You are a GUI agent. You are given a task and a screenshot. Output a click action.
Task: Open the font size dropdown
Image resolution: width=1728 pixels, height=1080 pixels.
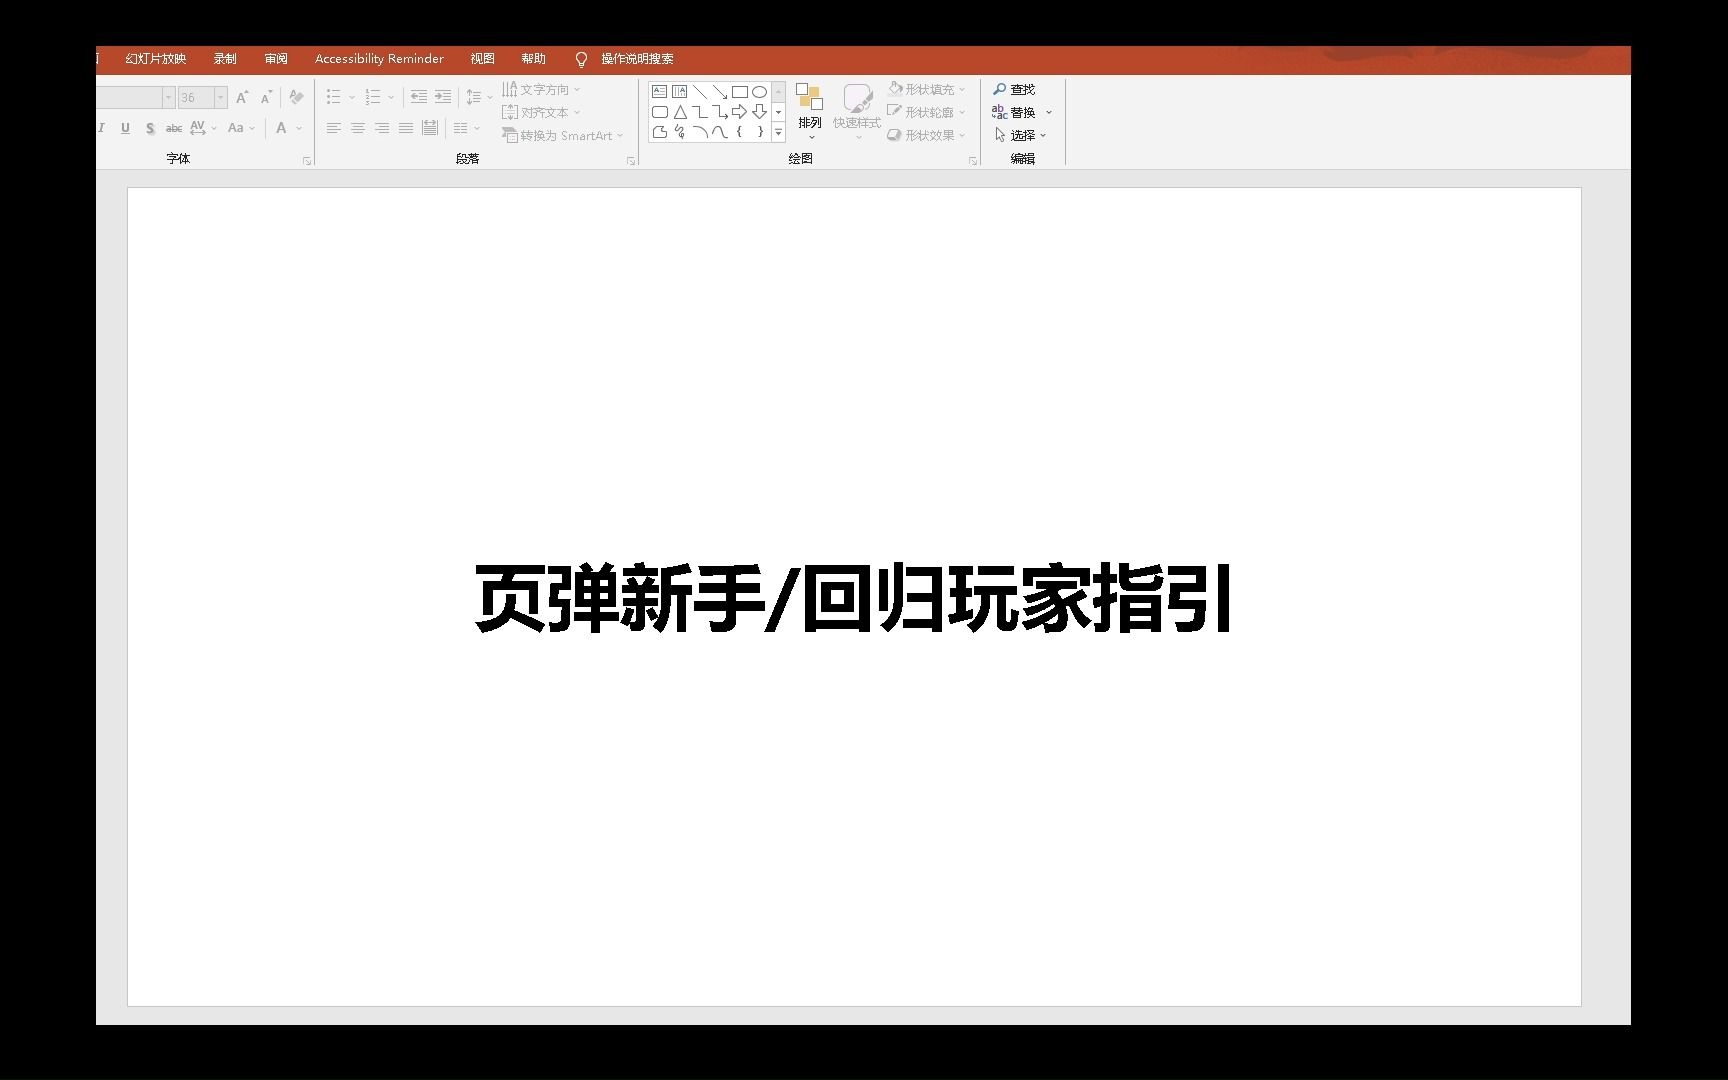pos(219,97)
